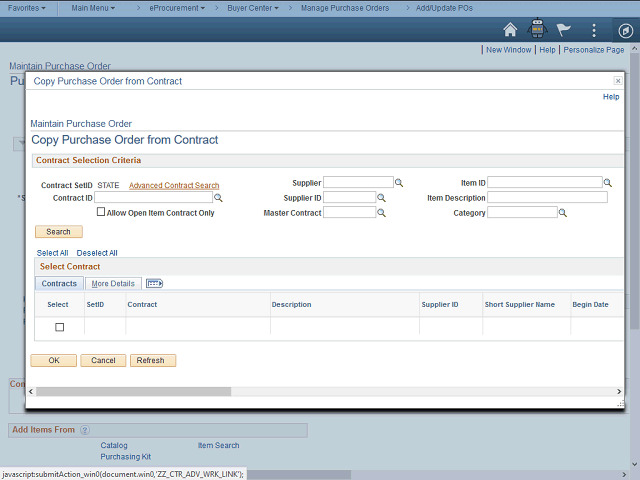Expand the Main Menu dropdown
640x480 pixels.
(93, 8)
